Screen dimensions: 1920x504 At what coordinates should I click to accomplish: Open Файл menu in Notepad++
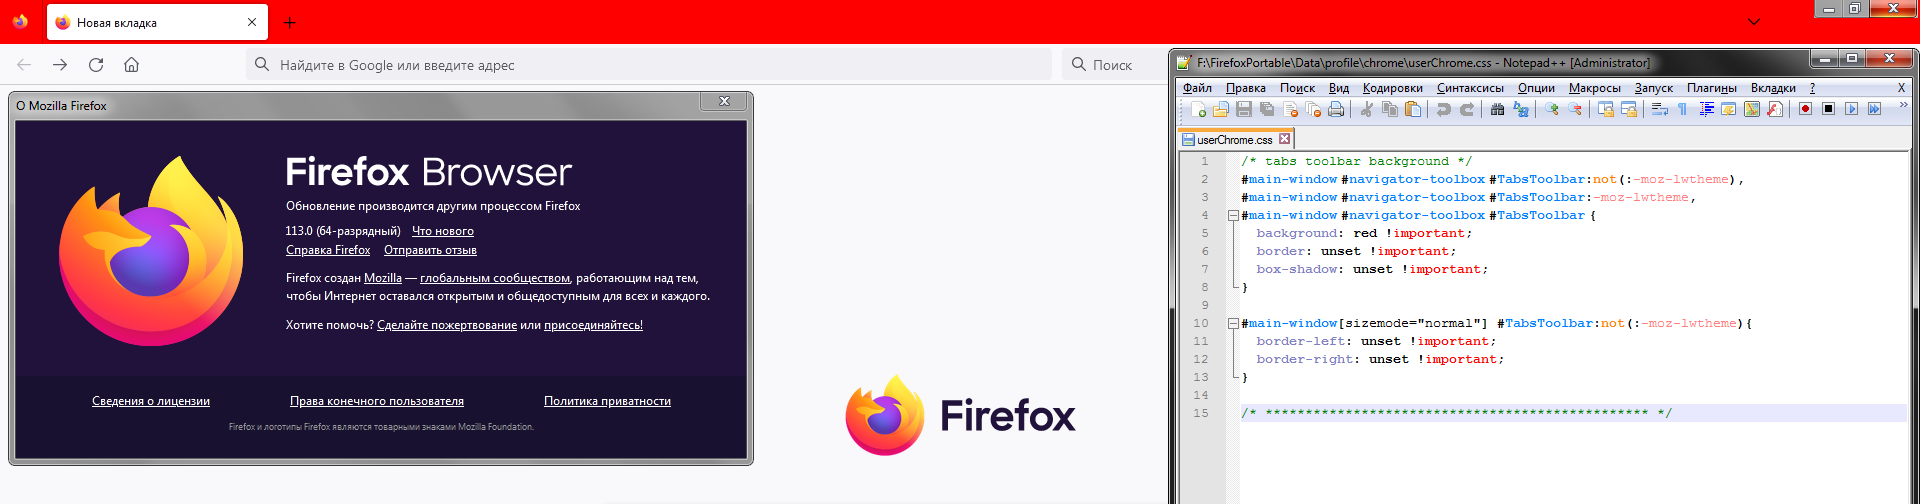(x=1197, y=88)
